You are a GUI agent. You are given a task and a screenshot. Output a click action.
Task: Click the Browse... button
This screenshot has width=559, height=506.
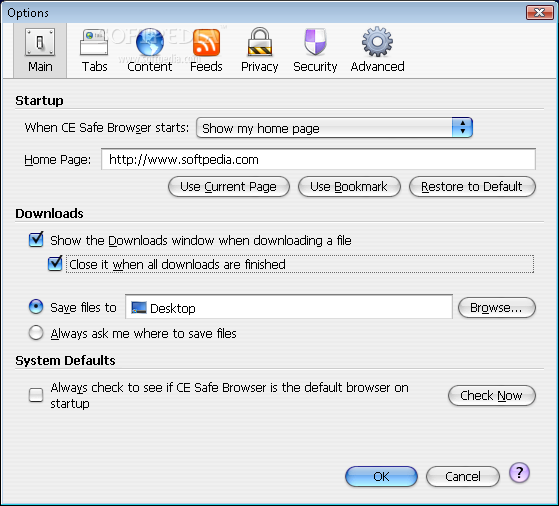[x=497, y=307]
